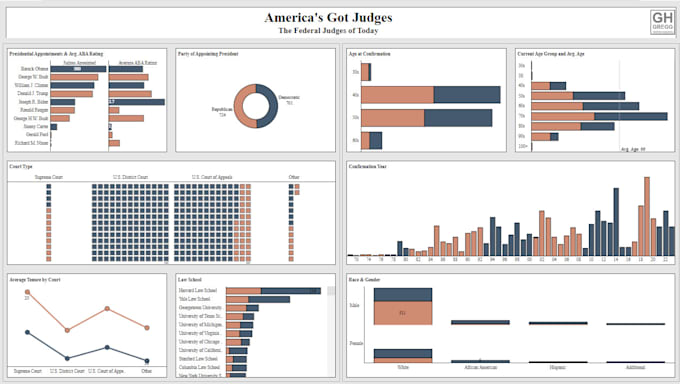Select the Other court blue tenure point

[x=147, y=361]
